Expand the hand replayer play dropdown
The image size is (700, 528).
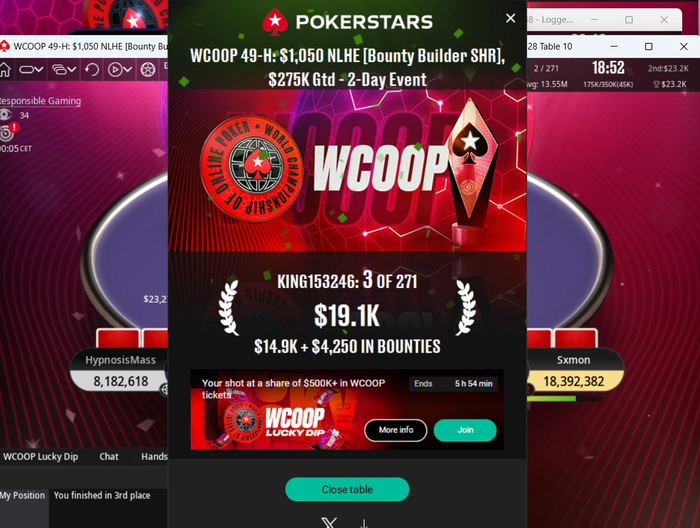(120, 70)
